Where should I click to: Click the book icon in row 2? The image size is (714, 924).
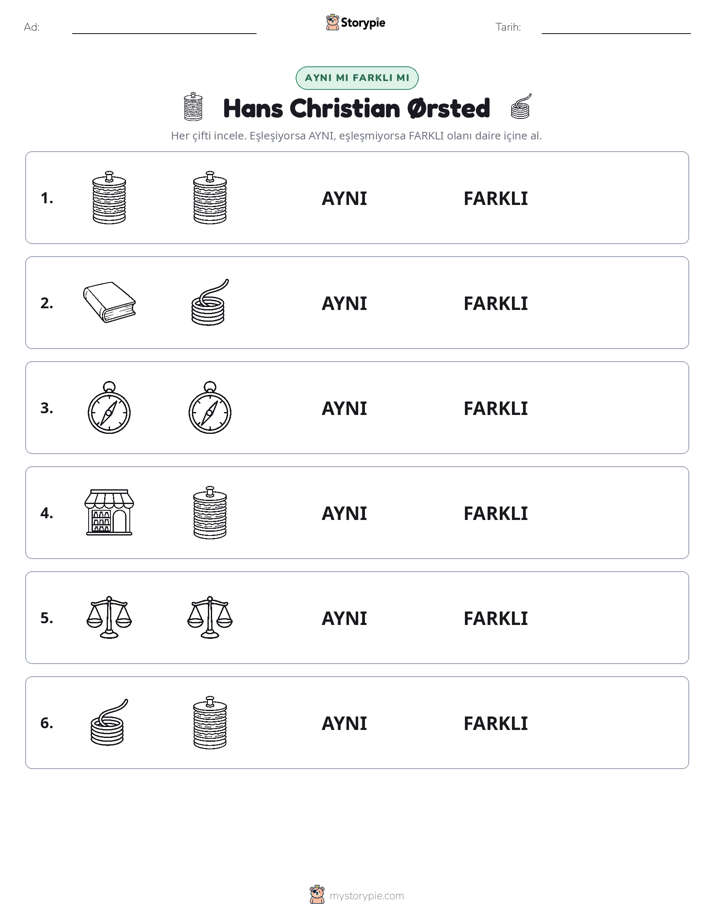point(109,302)
